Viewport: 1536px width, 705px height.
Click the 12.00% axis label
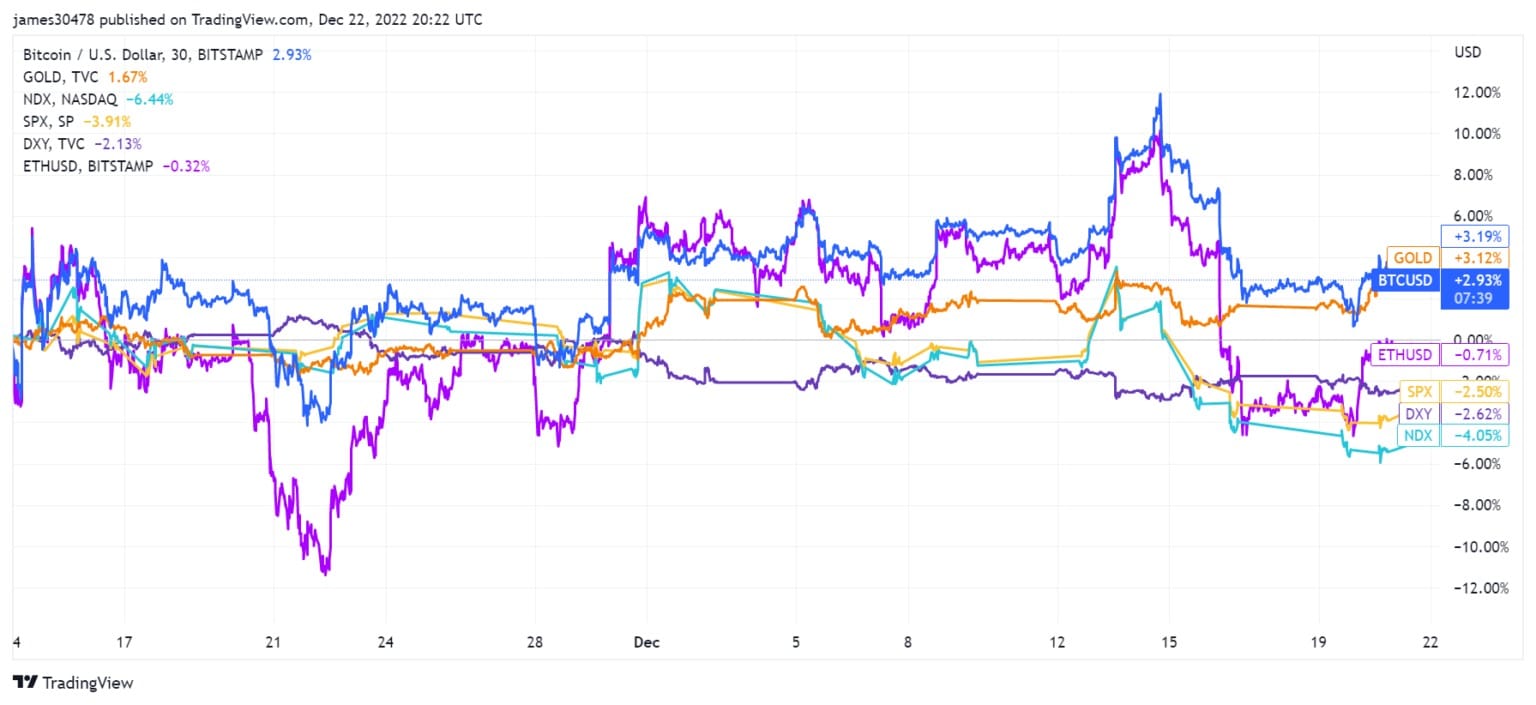pyautogui.click(x=1475, y=92)
